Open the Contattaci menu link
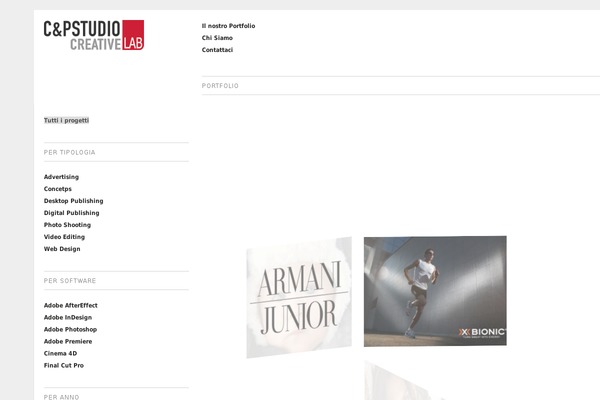The height and width of the screenshot is (400, 600). (x=217, y=50)
